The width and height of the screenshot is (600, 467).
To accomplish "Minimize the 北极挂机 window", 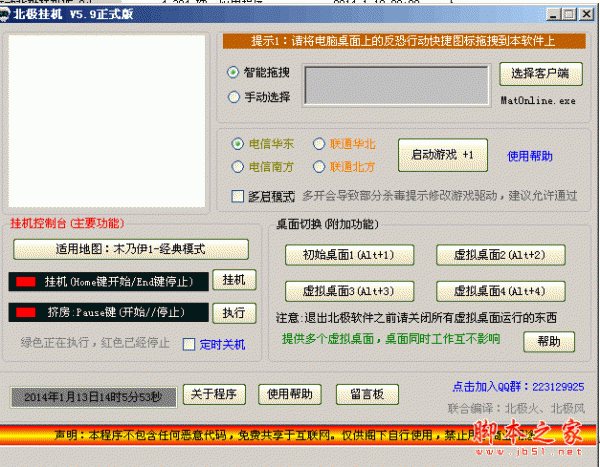I will 553,15.
